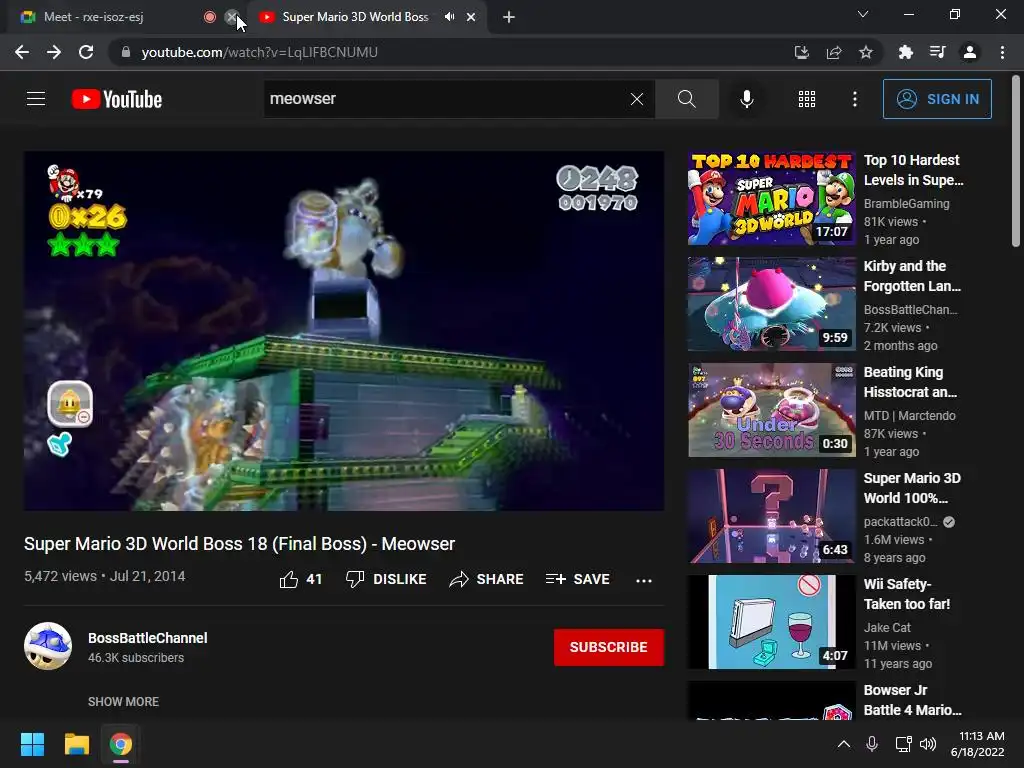This screenshot has width=1024, height=768.
Task: Open YouTube settings three-dot menu
Action: [x=855, y=99]
